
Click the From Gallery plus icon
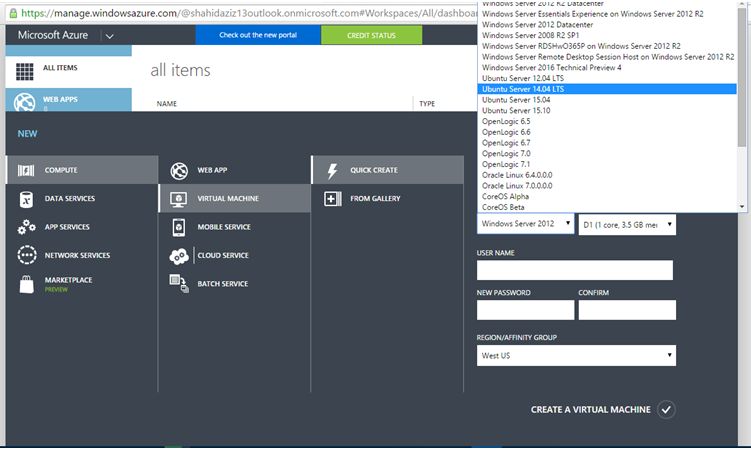[332, 199]
